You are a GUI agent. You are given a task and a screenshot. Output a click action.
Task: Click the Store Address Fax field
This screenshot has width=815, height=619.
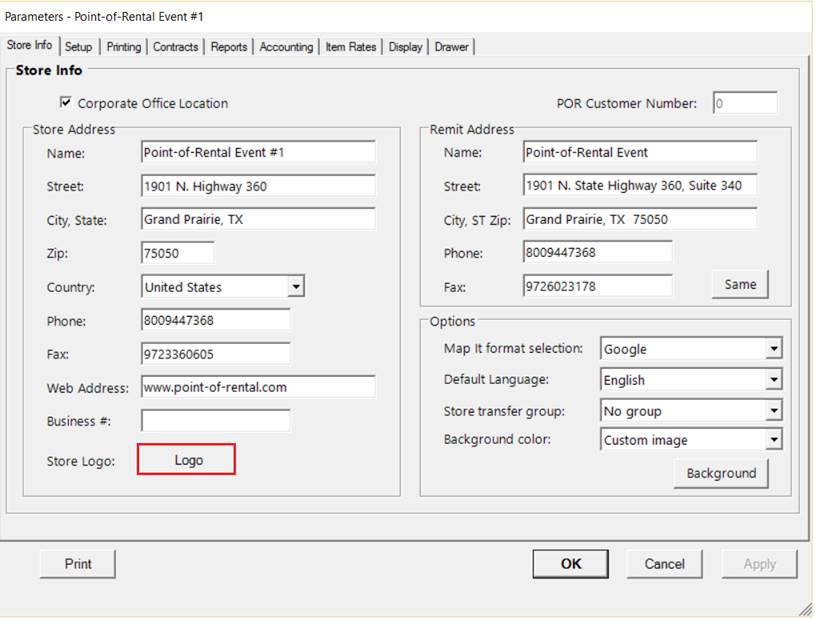click(x=216, y=354)
